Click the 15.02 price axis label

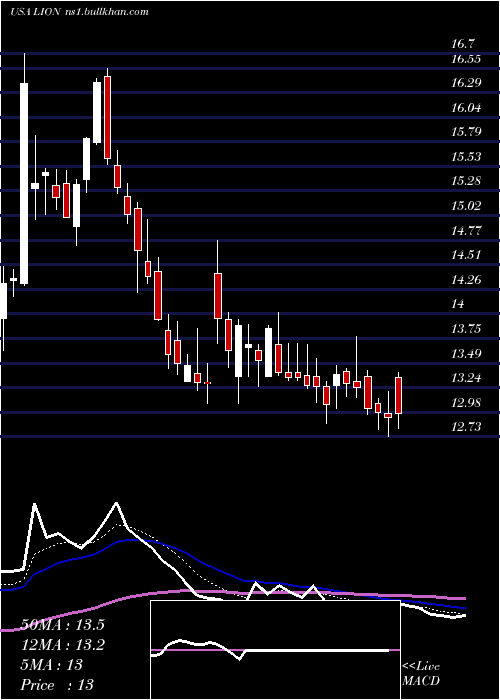(x=466, y=206)
